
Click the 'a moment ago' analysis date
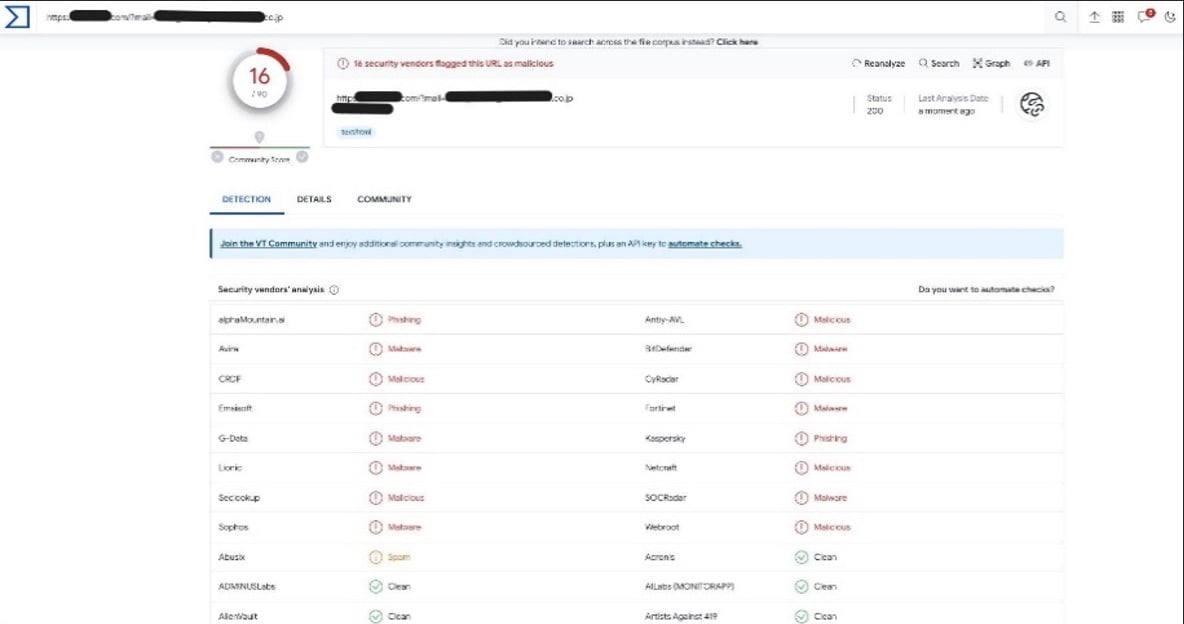click(x=946, y=111)
